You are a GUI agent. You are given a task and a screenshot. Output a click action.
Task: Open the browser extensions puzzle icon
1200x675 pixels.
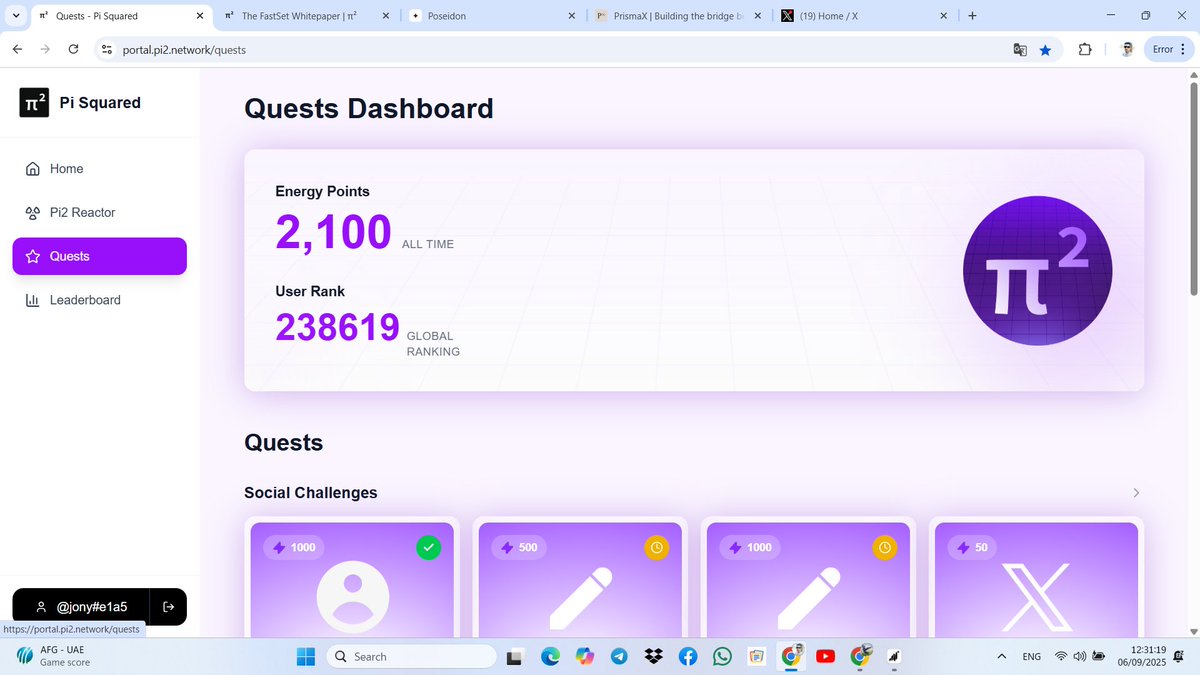coord(1085,49)
